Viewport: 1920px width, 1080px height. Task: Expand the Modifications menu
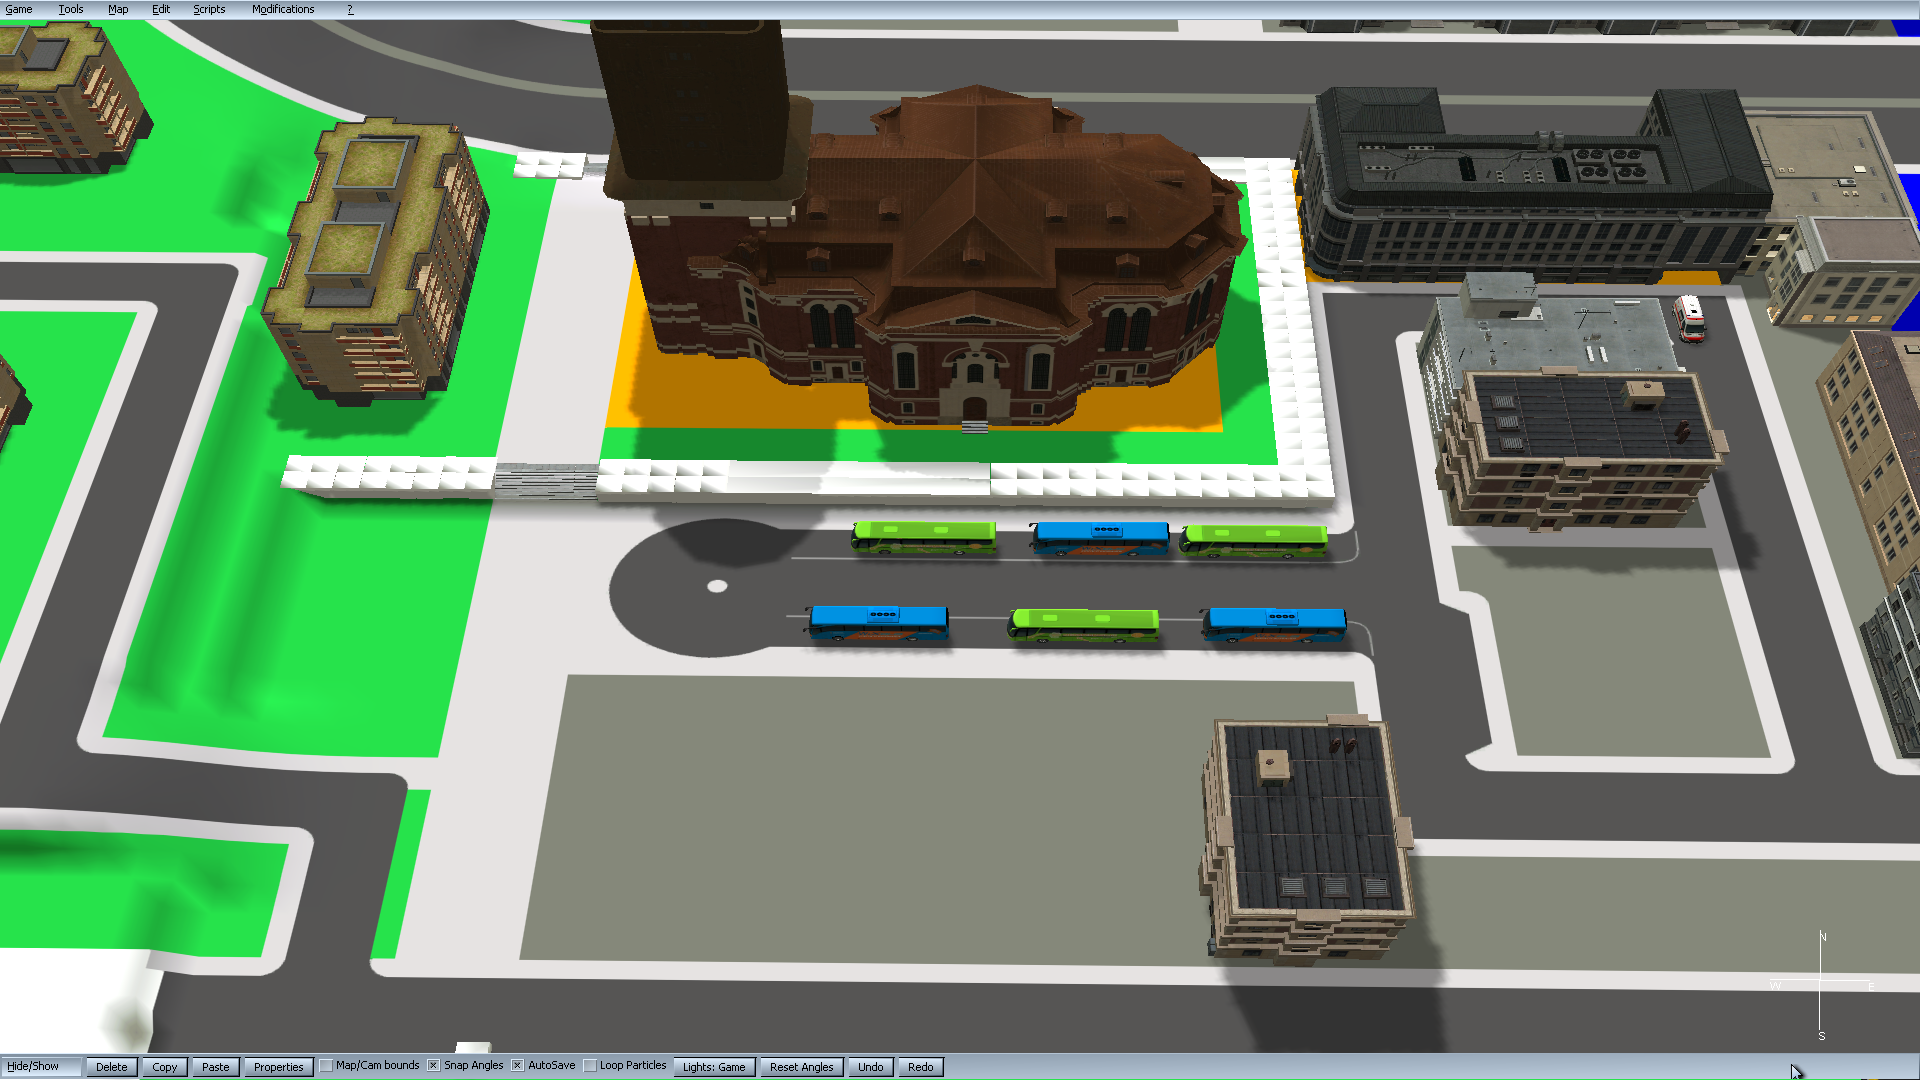[283, 9]
